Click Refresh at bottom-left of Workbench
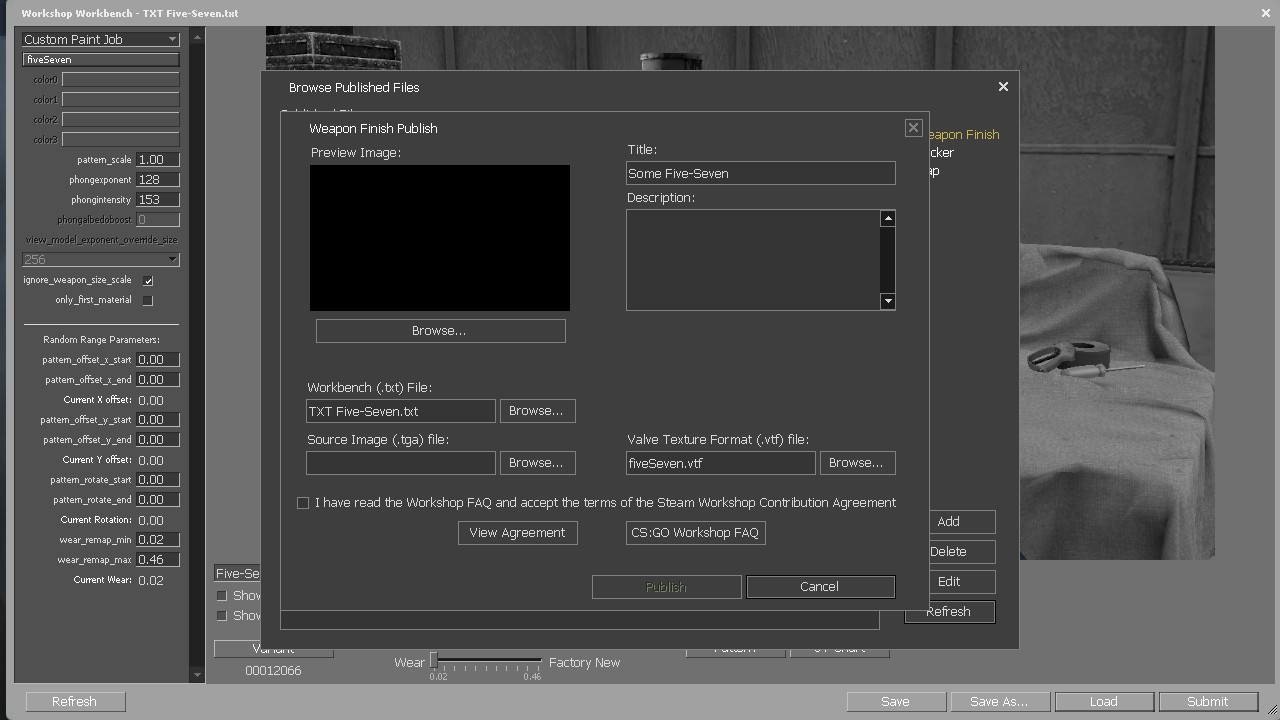Image resolution: width=1280 pixels, height=720 pixels. click(75, 702)
